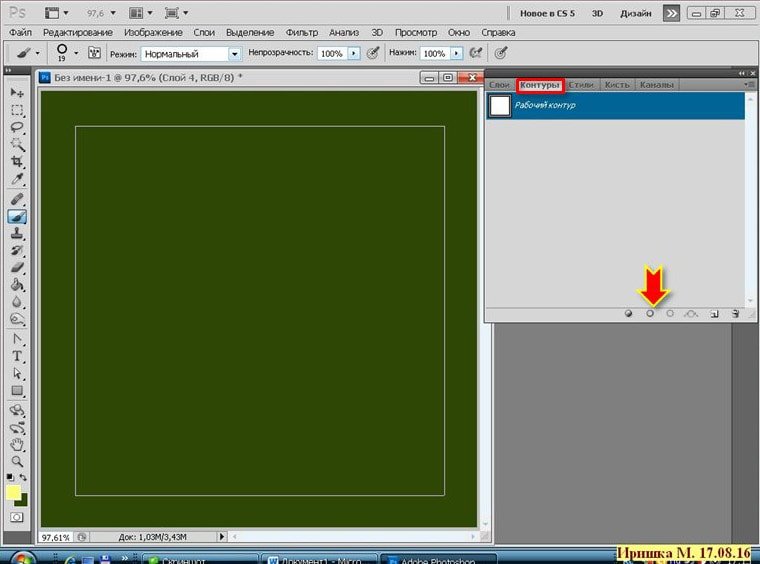Delete current path with trash icon
This screenshot has width=760, height=564.
coord(735,313)
